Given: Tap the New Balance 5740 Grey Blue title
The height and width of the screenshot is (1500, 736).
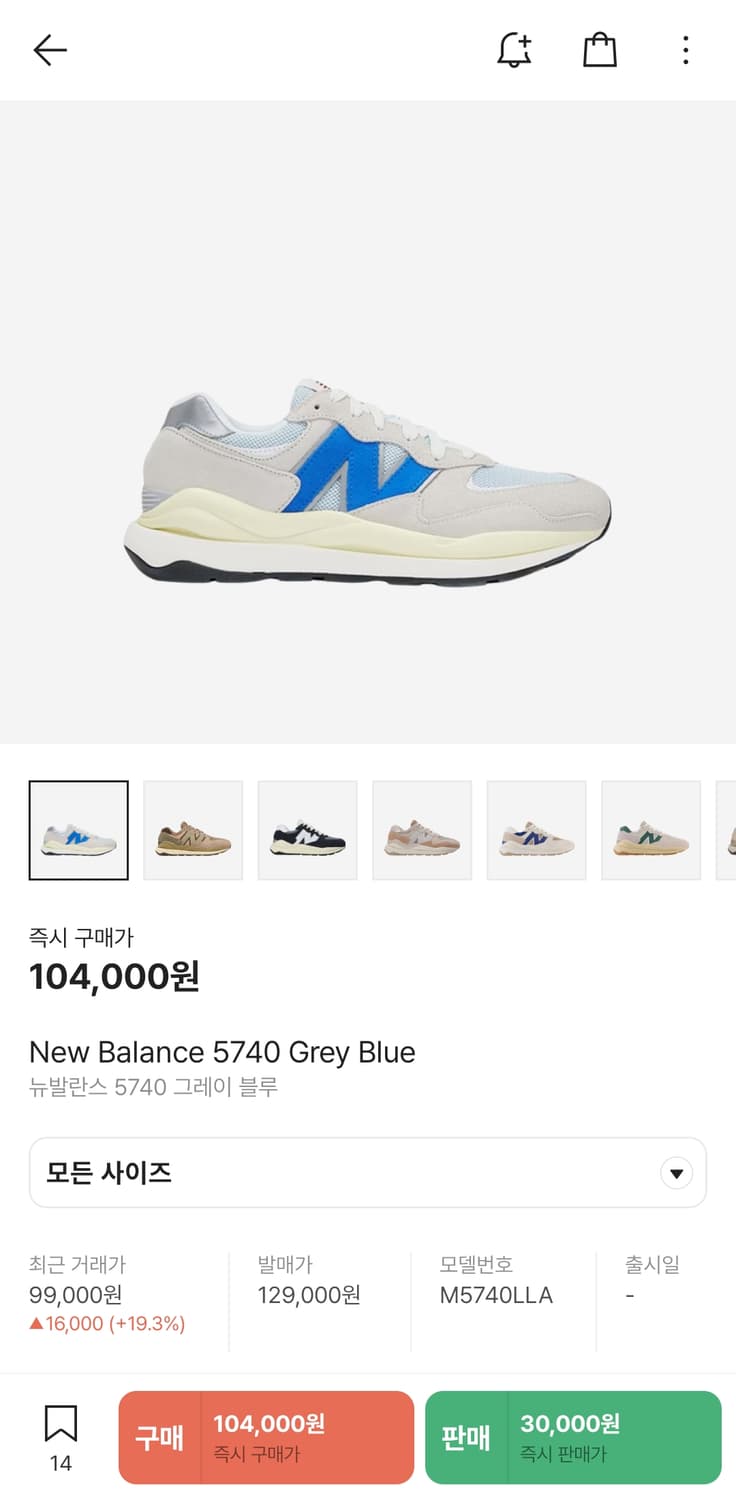Looking at the screenshot, I should pyautogui.click(x=222, y=1052).
